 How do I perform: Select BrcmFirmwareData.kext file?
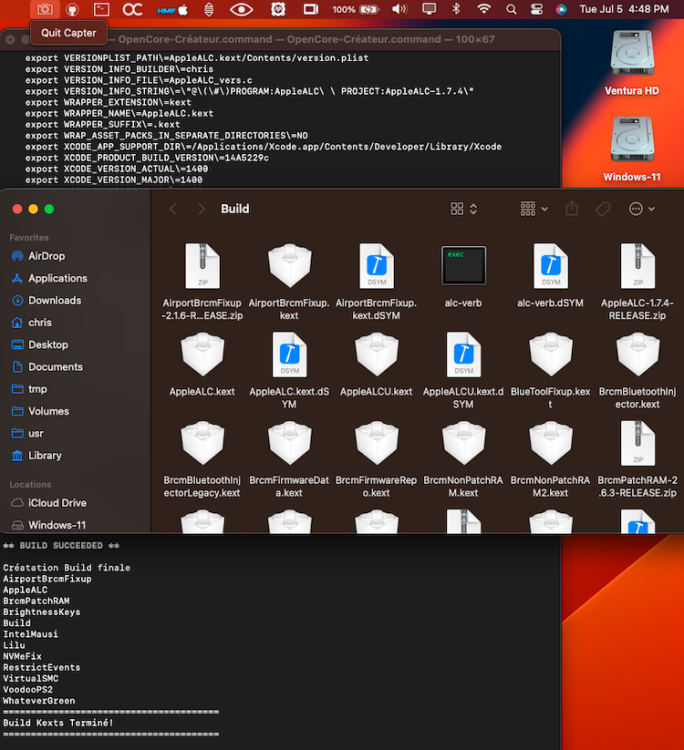tap(289, 459)
